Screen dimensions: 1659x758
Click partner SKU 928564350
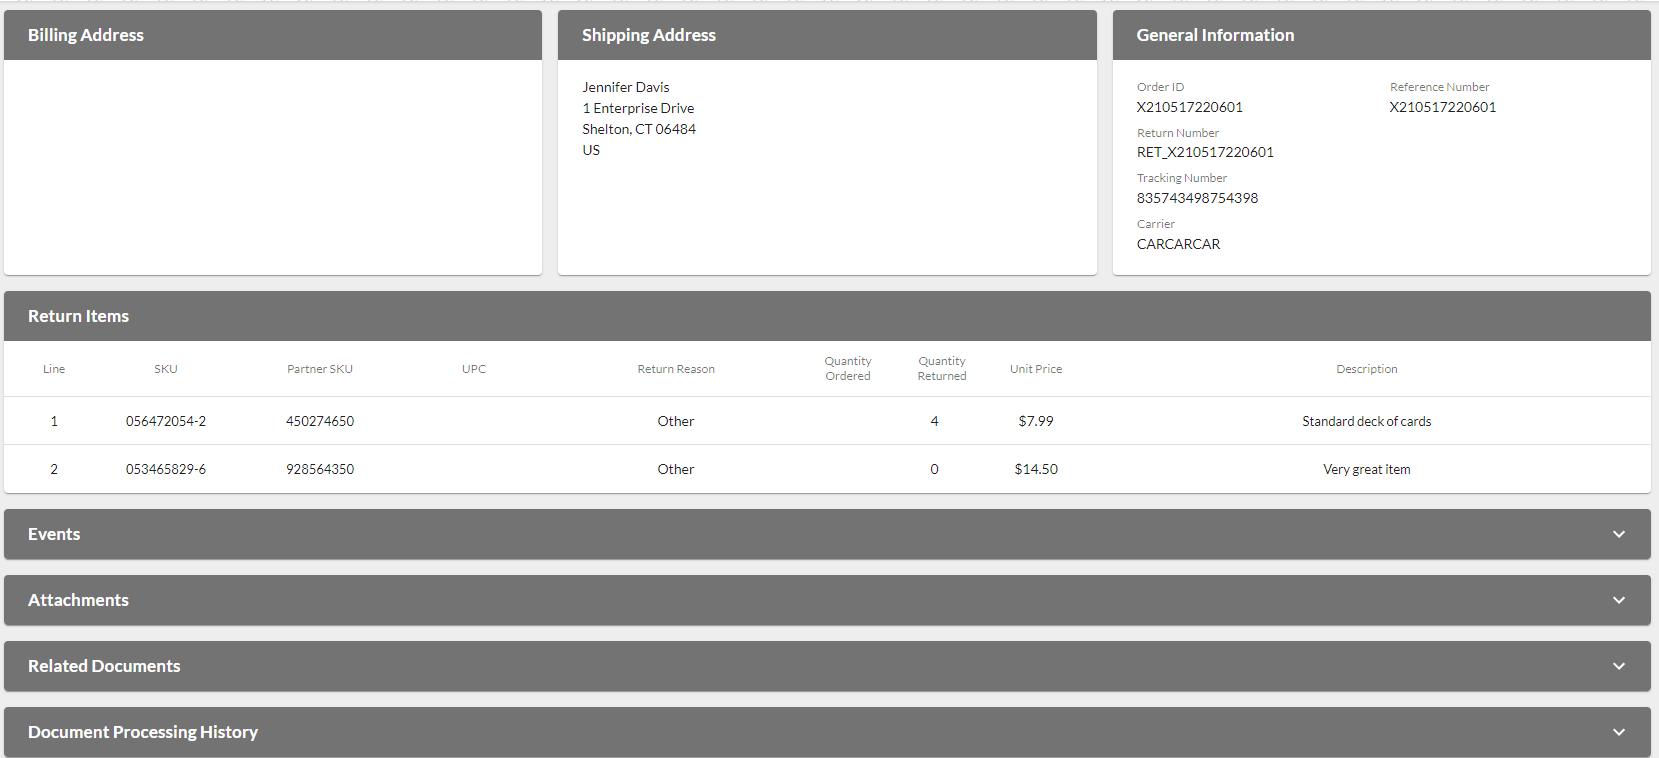click(320, 469)
